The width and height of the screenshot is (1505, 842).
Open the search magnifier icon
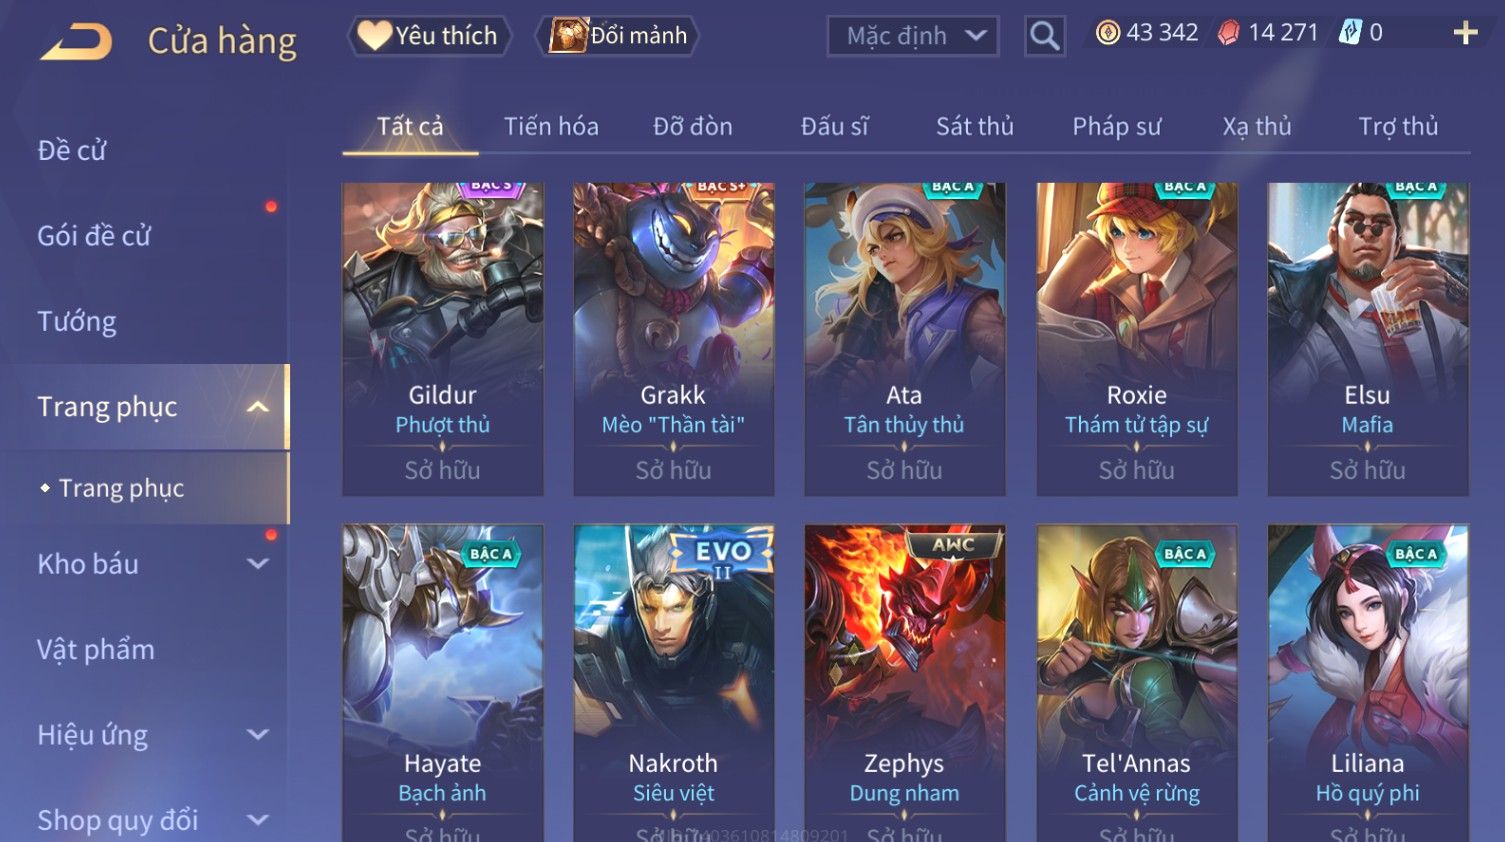pos(1044,36)
